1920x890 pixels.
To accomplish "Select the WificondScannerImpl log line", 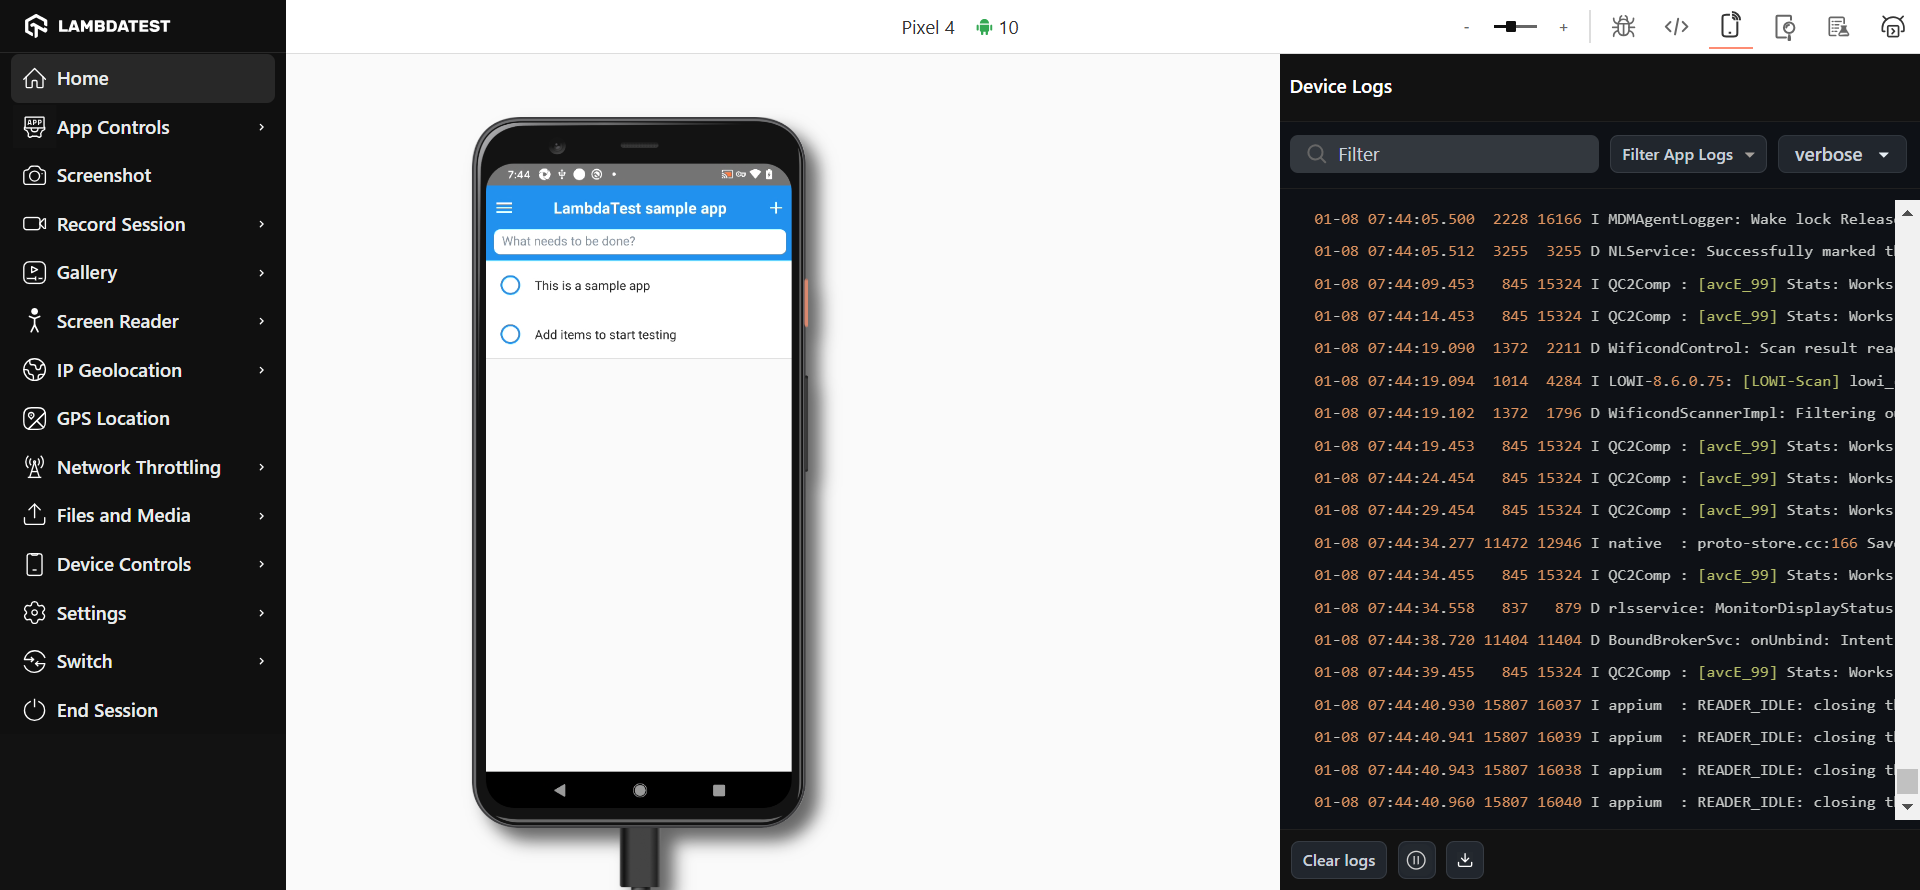I will point(1604,413).
